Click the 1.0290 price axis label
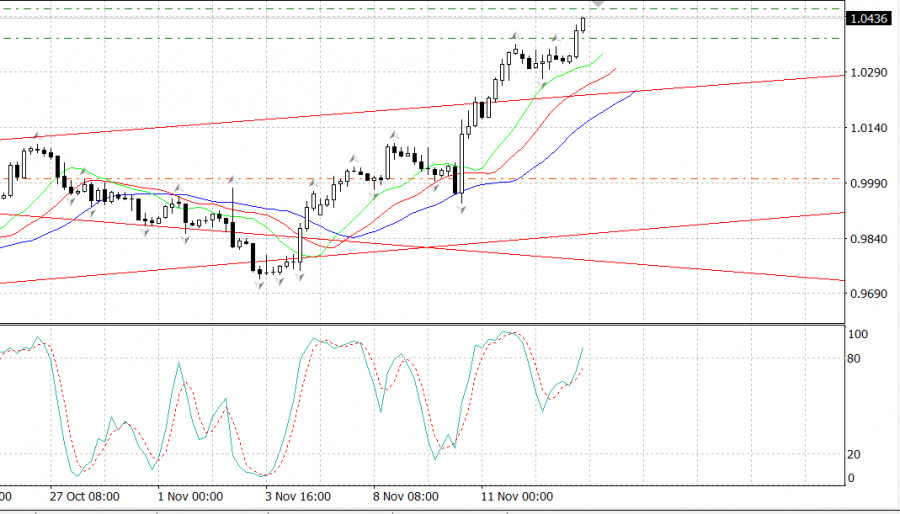 [x=868, y=73]
